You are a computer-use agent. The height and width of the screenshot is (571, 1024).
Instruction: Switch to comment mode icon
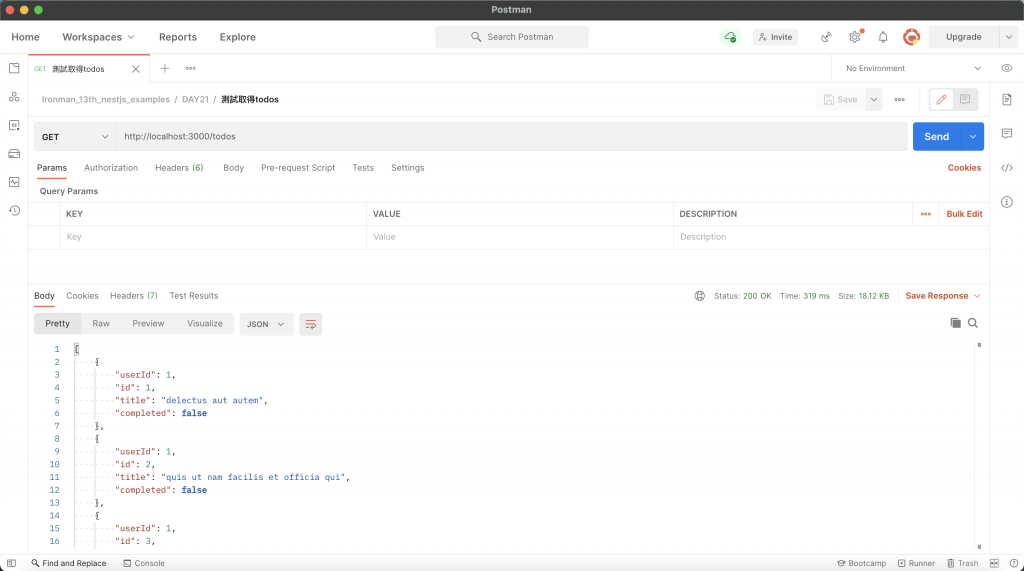(x=965, y=99)
